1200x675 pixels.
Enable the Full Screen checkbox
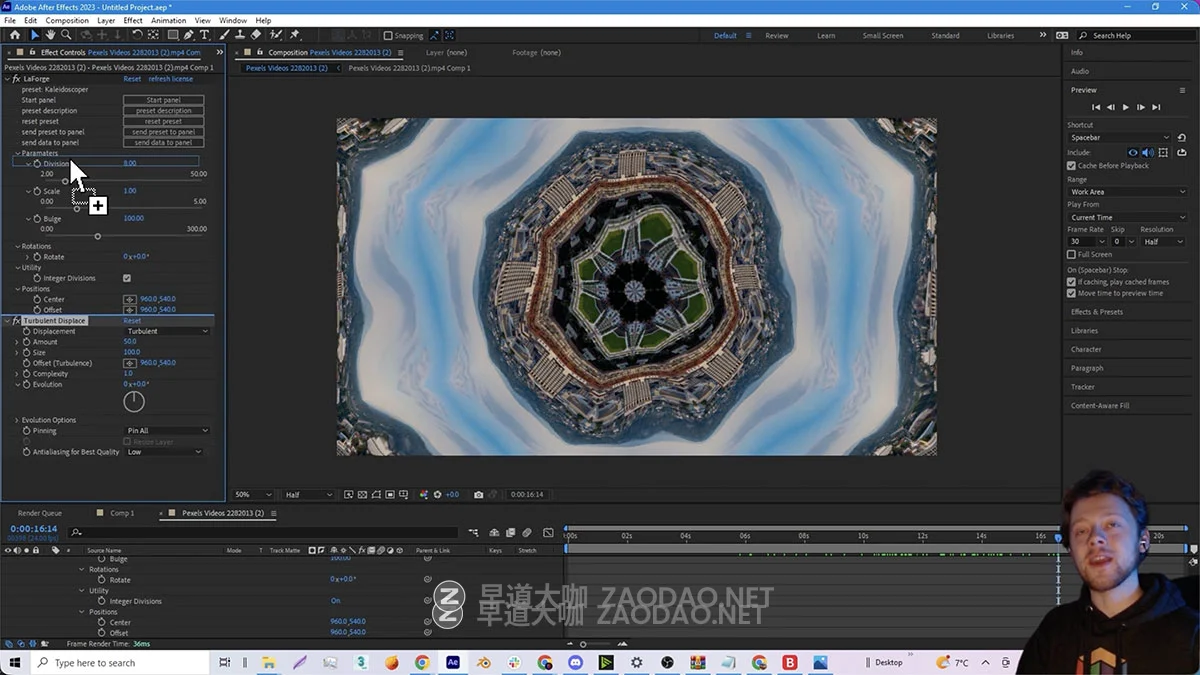tap(1072, 255)
